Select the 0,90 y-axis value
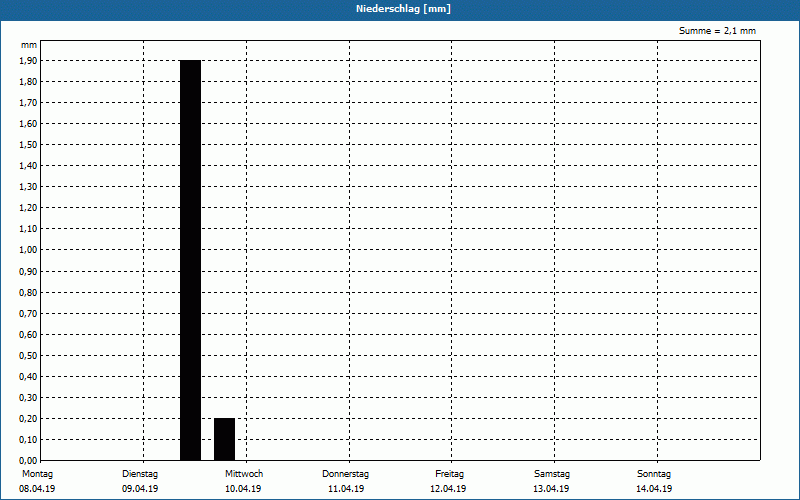 point(28,272)
